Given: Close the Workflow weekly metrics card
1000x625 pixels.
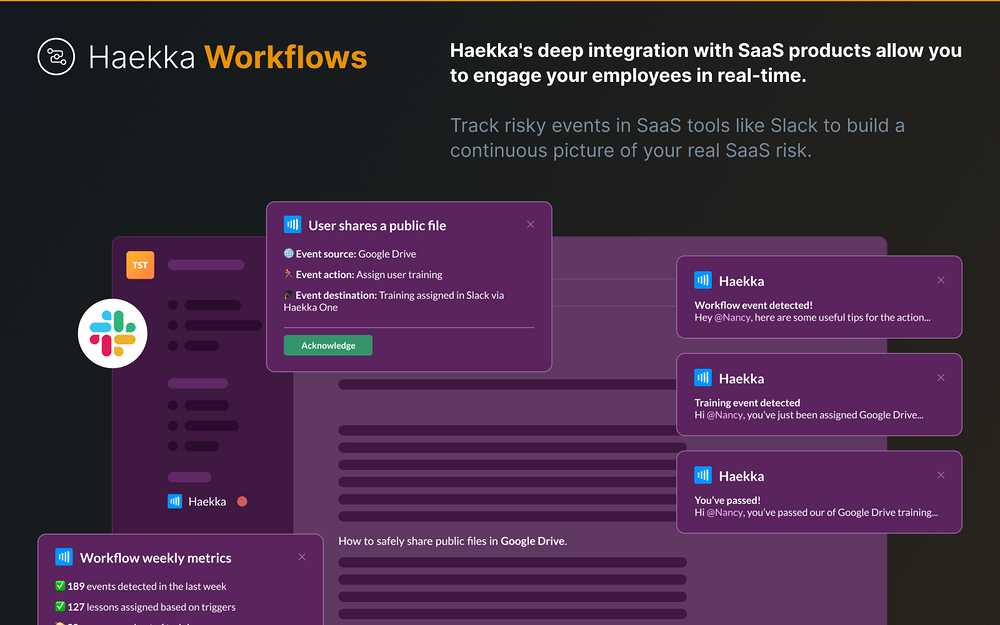Looking at the screenshot, I should [302, 557].
